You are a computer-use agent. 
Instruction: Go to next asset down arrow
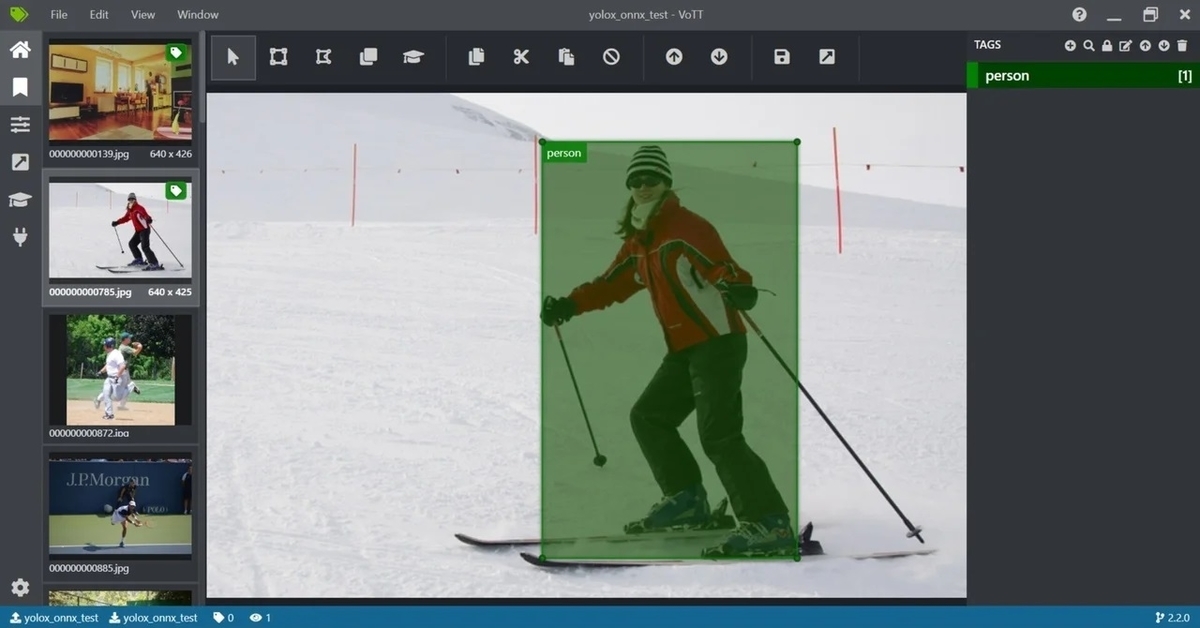point(719,57)
